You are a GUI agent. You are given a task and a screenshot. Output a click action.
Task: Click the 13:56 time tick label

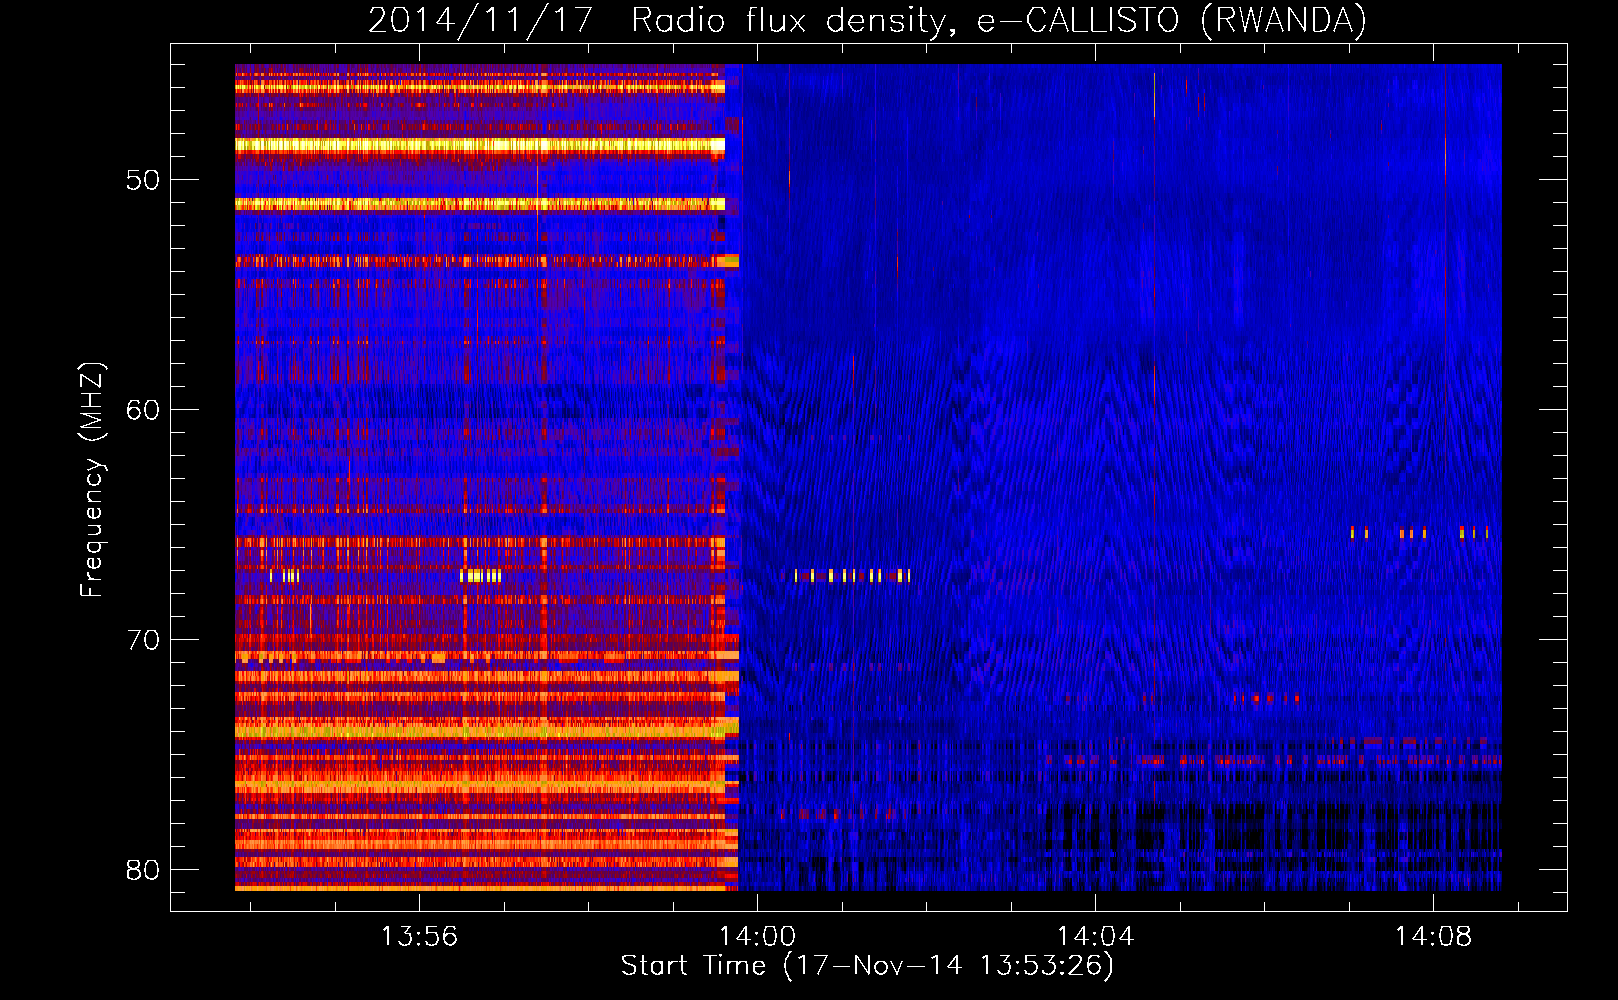pyautogui.click(x=419, y=936)
